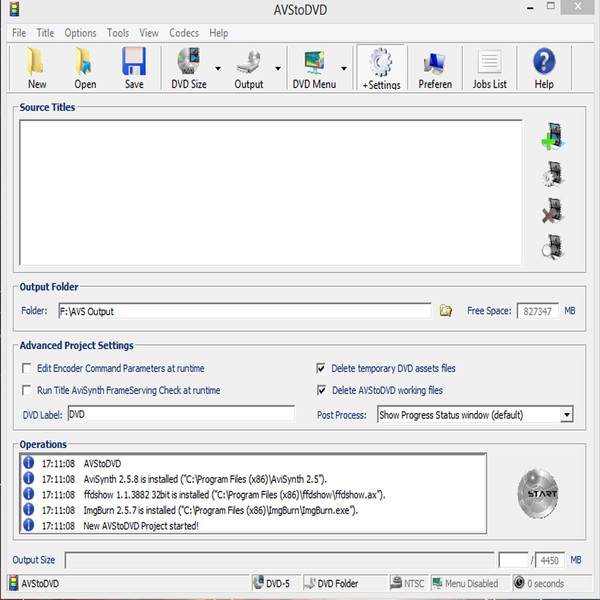Add a source title with the green plus icon
600x600 pixels.
click(x=553, y=136)
